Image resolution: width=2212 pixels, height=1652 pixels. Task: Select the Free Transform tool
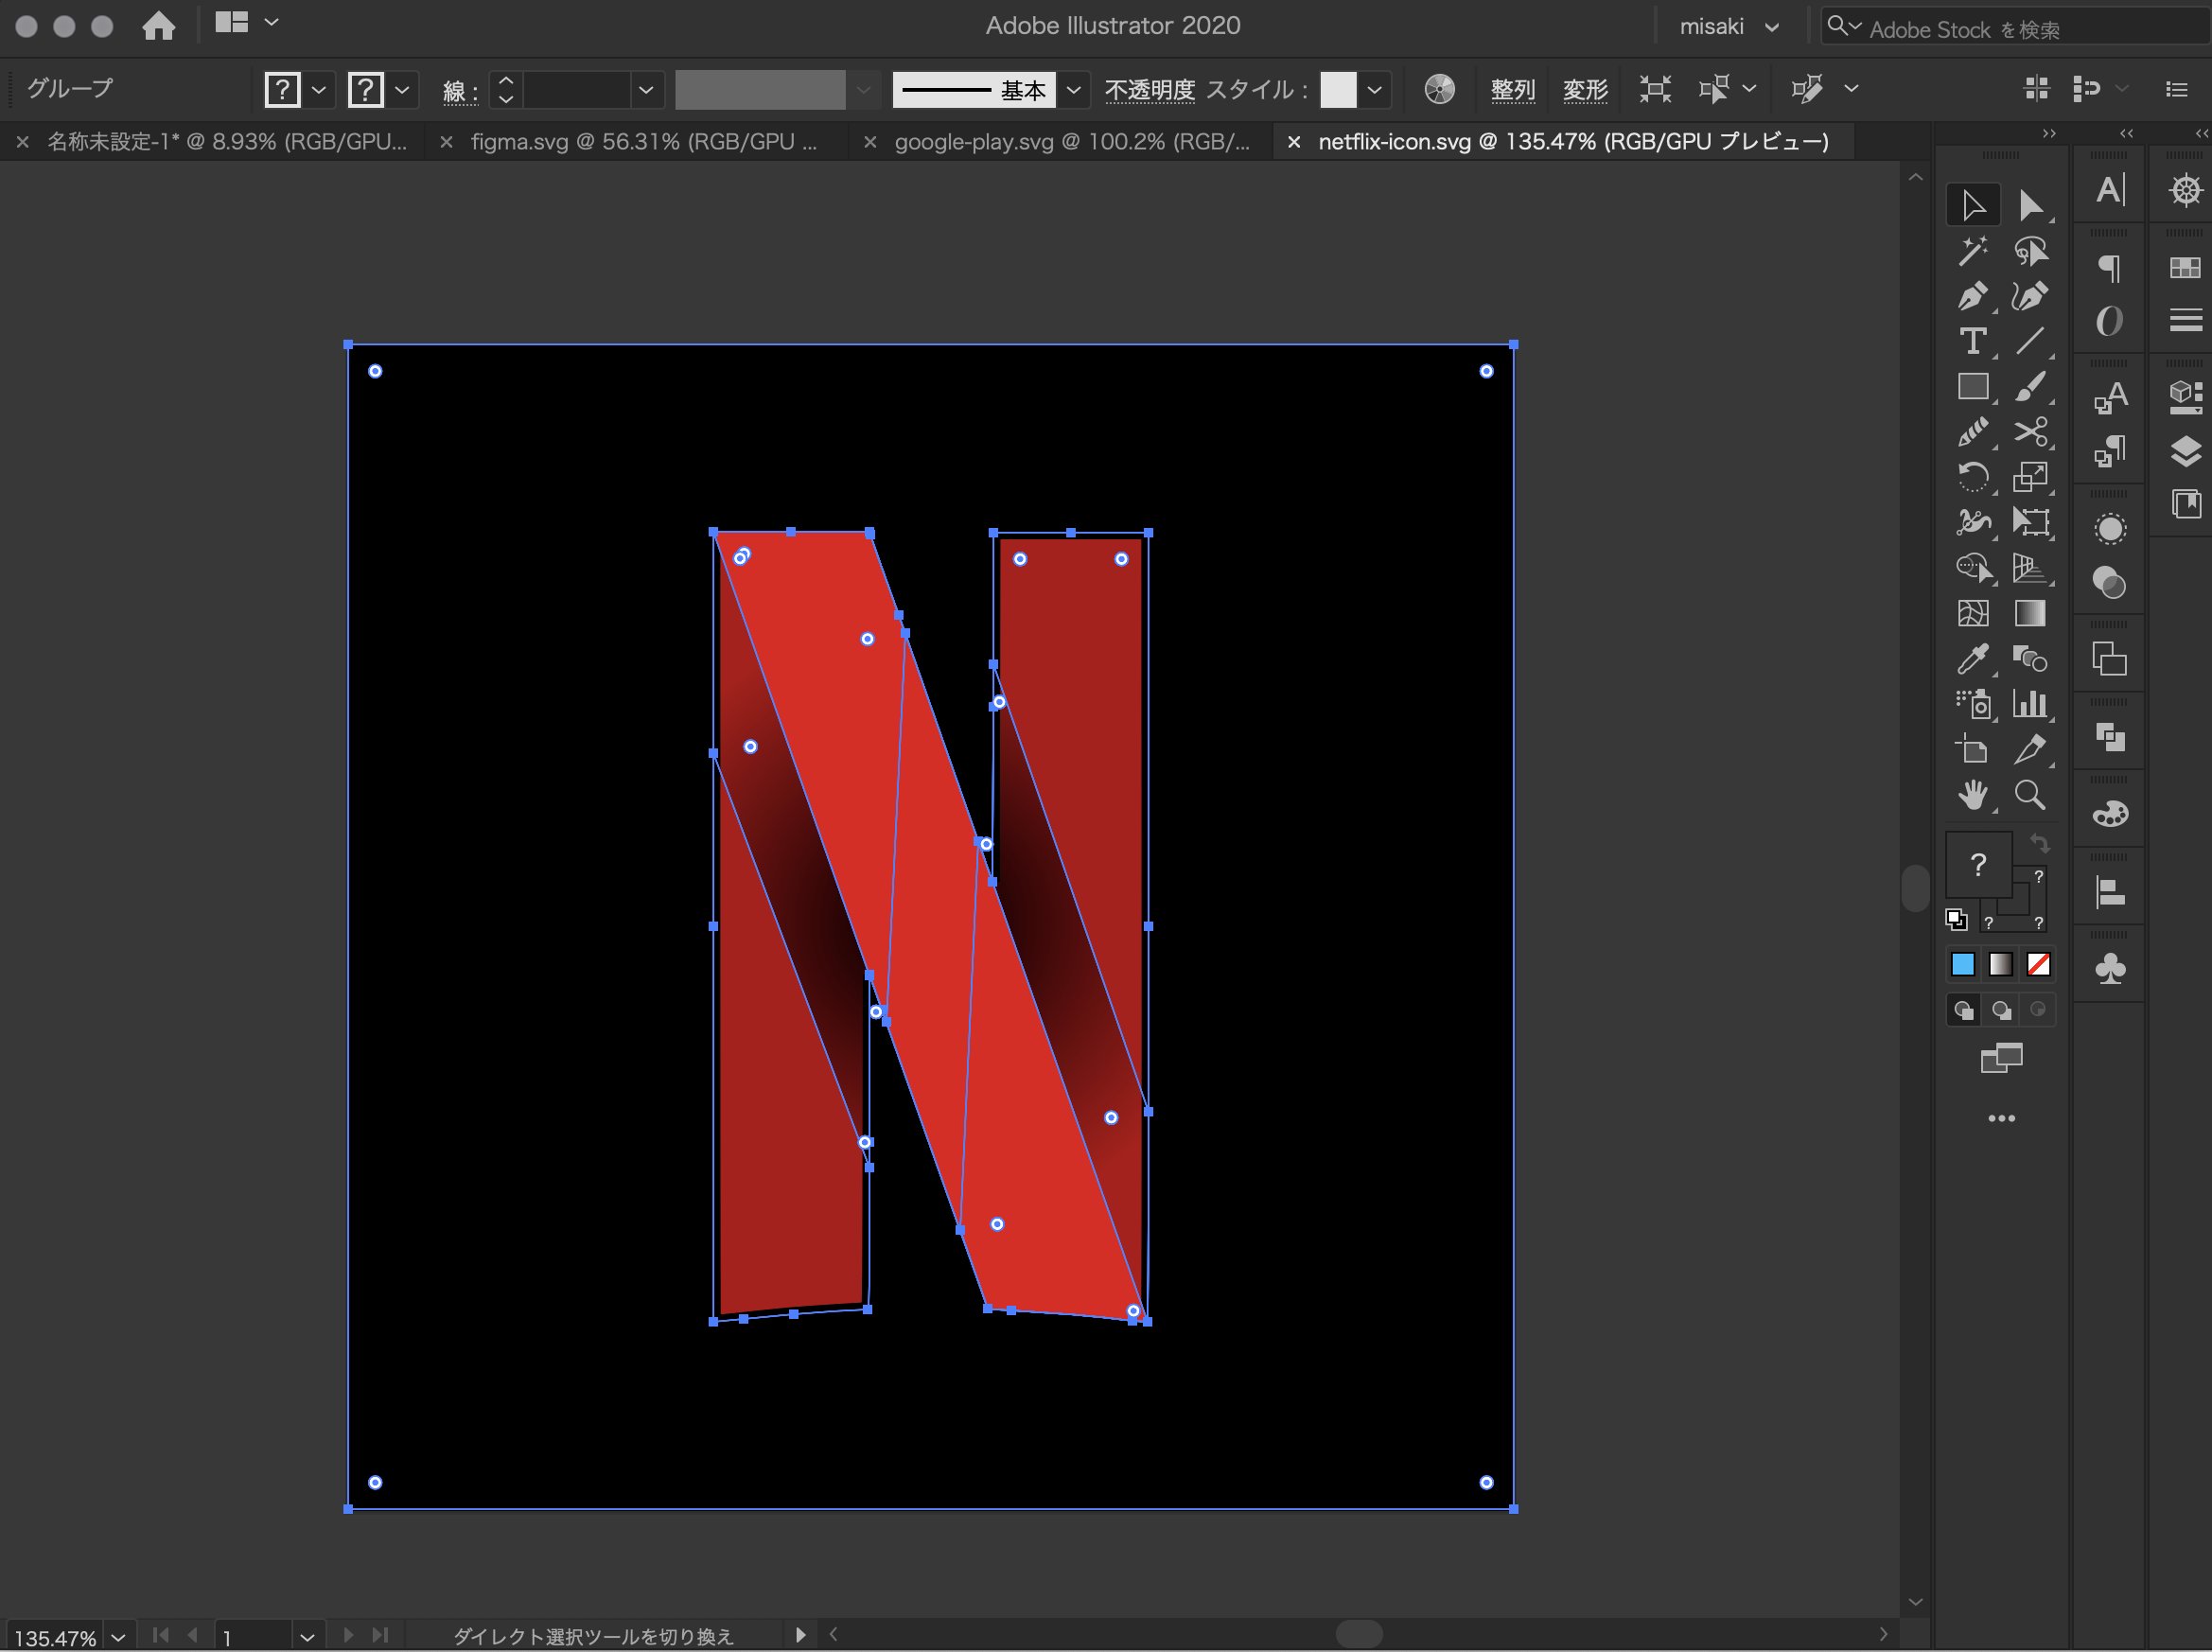click(x=2030, y=522)
